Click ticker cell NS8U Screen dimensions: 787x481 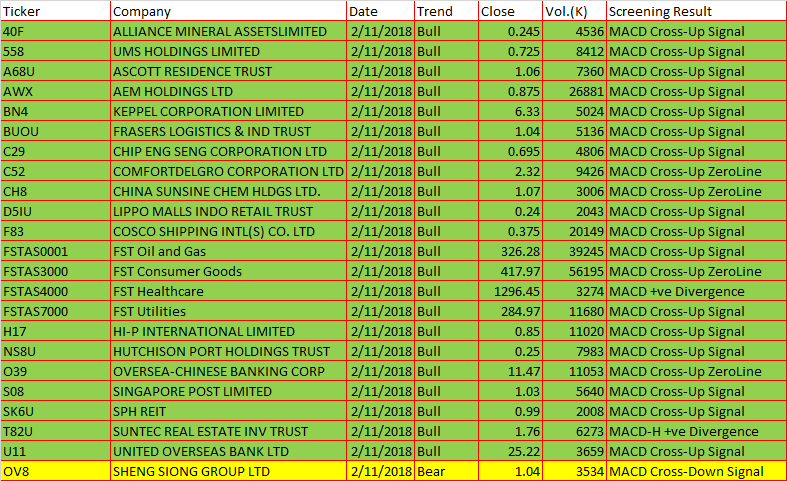pos(55,351)
